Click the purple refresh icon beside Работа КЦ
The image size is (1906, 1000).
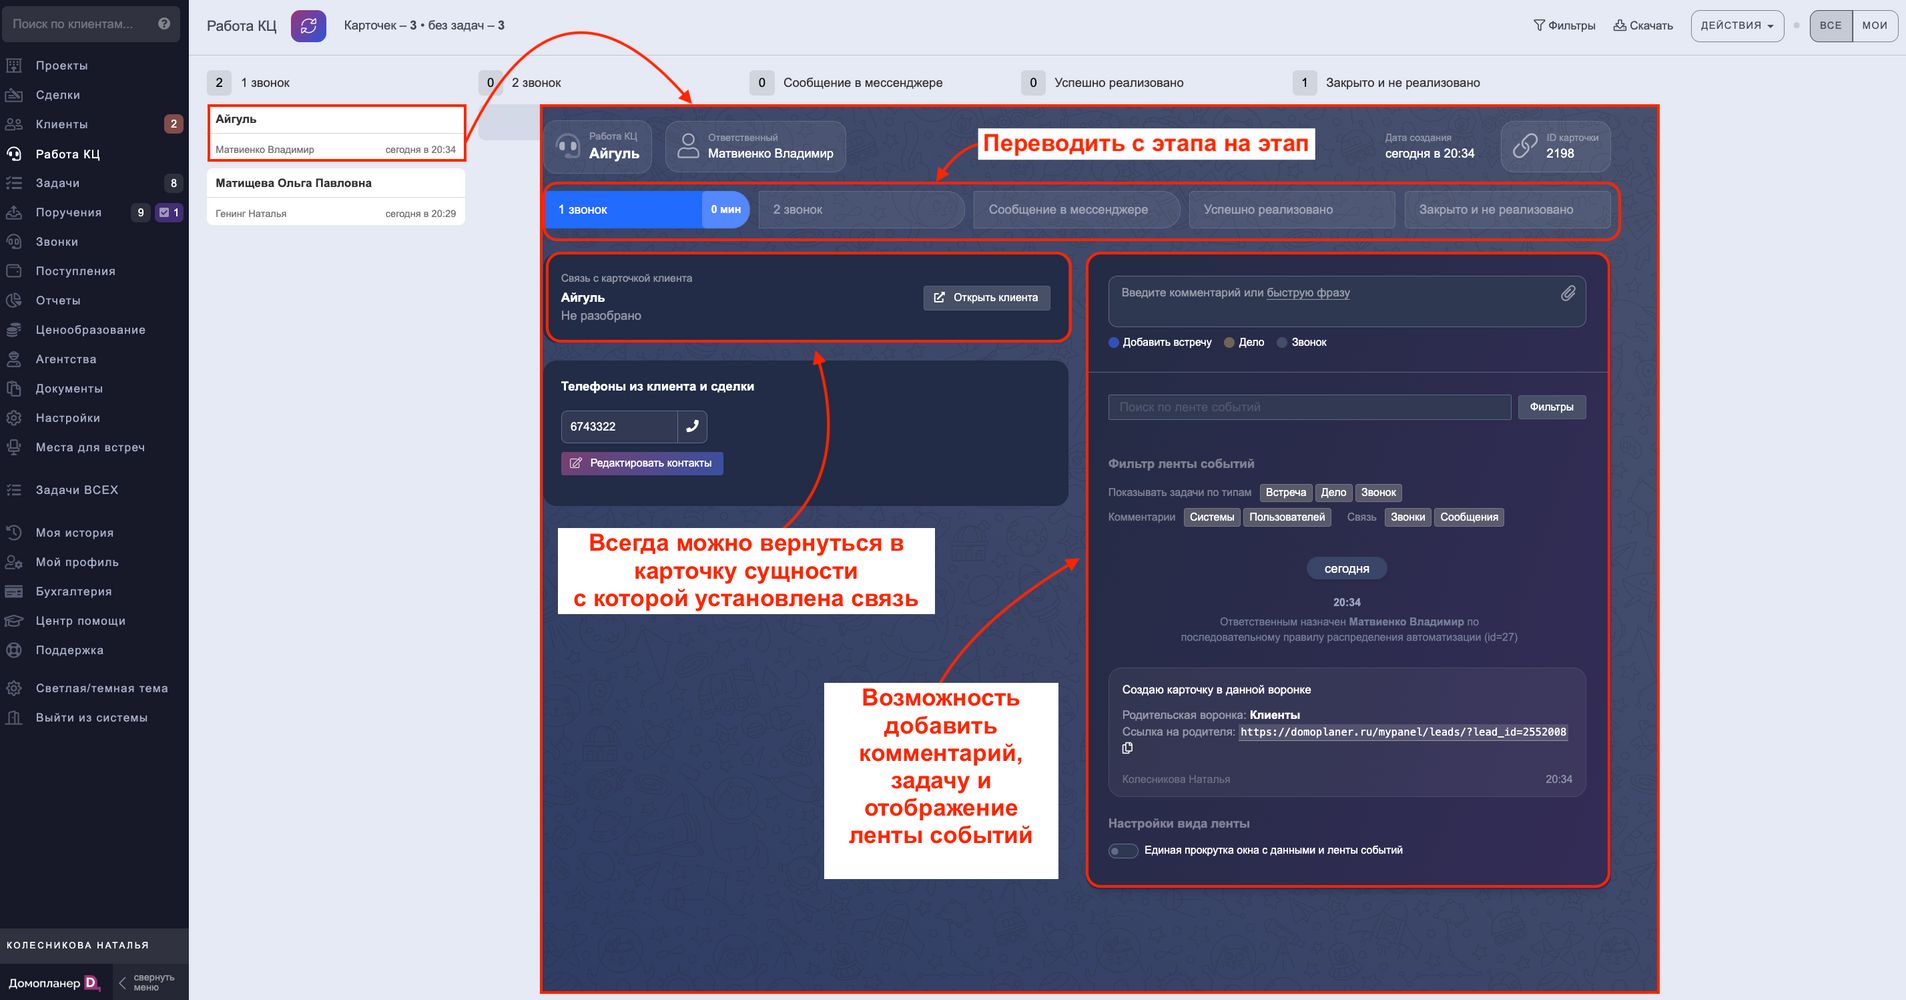[x=309, y=26]
